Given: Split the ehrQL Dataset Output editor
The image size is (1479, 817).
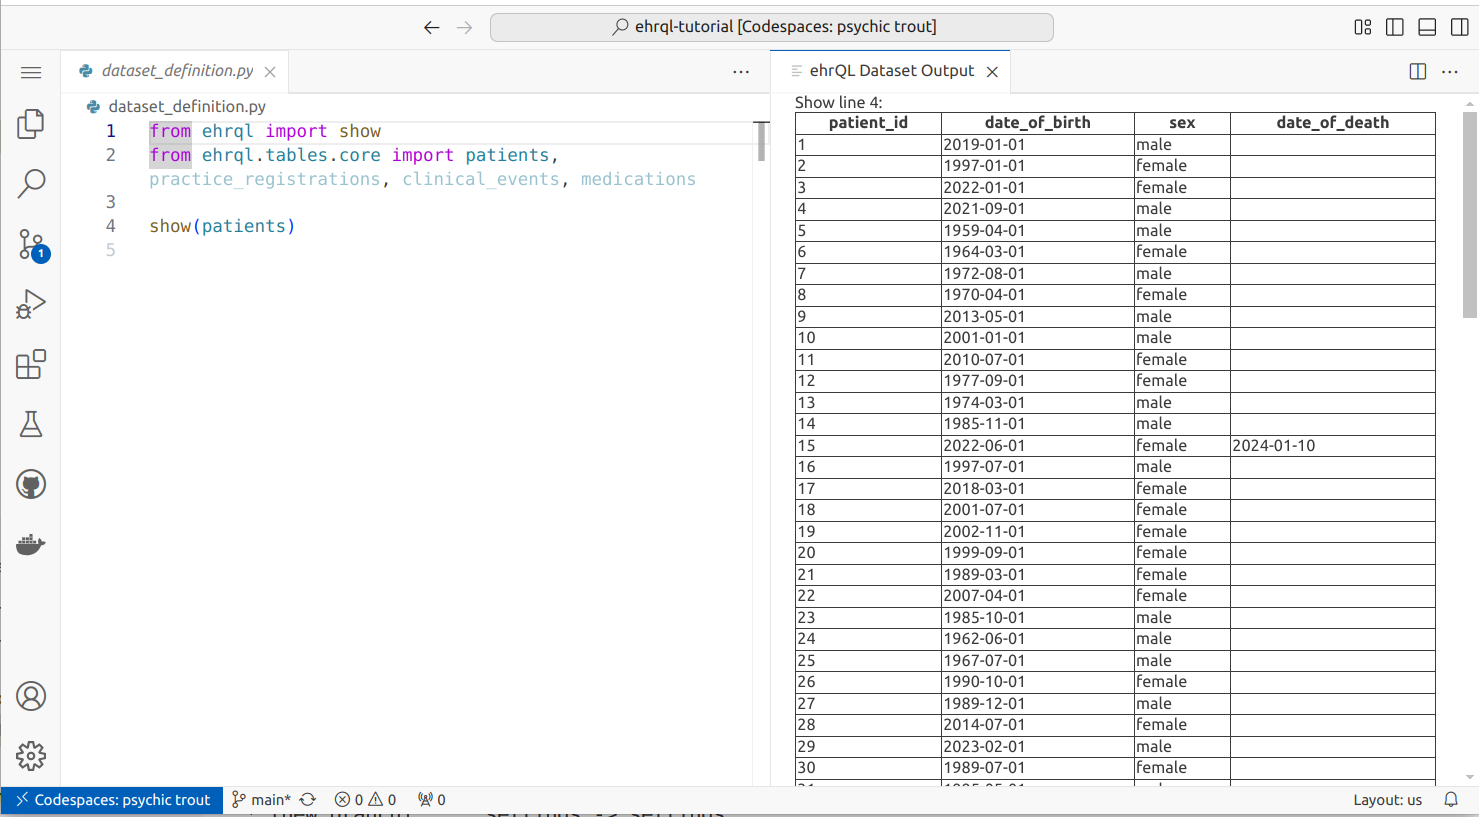Looking at the screenshot, I should pyautogui.click(x=1417, y=71).
